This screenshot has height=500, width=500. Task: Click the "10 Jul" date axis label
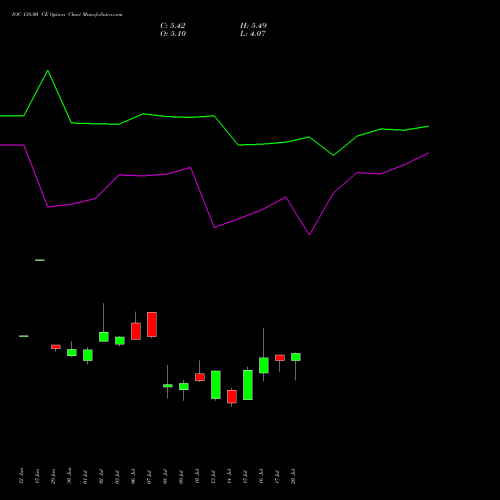coord(198,477)
